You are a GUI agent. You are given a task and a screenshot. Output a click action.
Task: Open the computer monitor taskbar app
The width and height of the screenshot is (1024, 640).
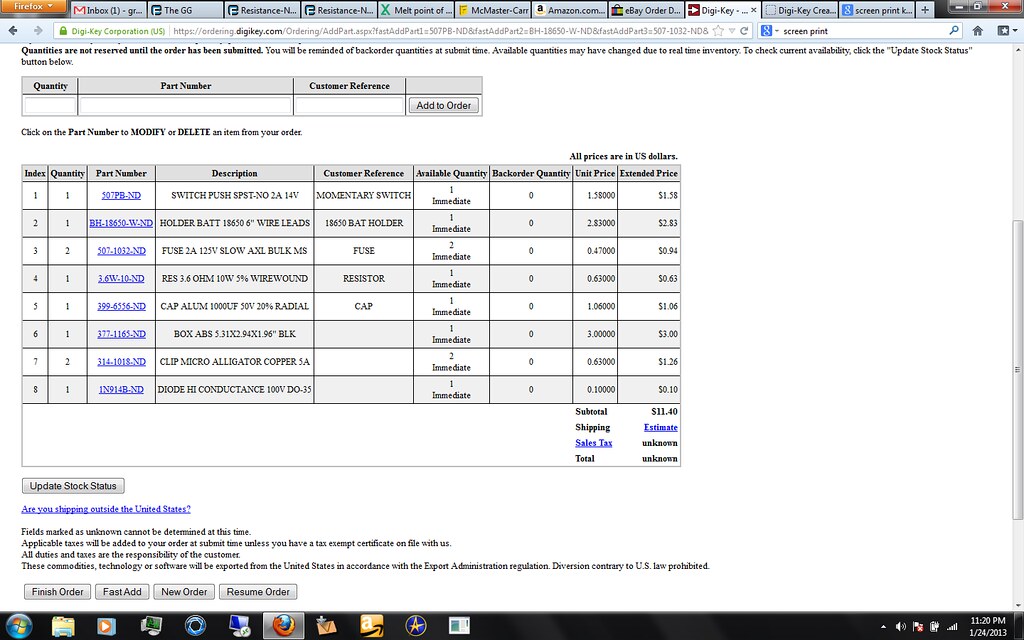pyautogui.click(x=151, y=626)
